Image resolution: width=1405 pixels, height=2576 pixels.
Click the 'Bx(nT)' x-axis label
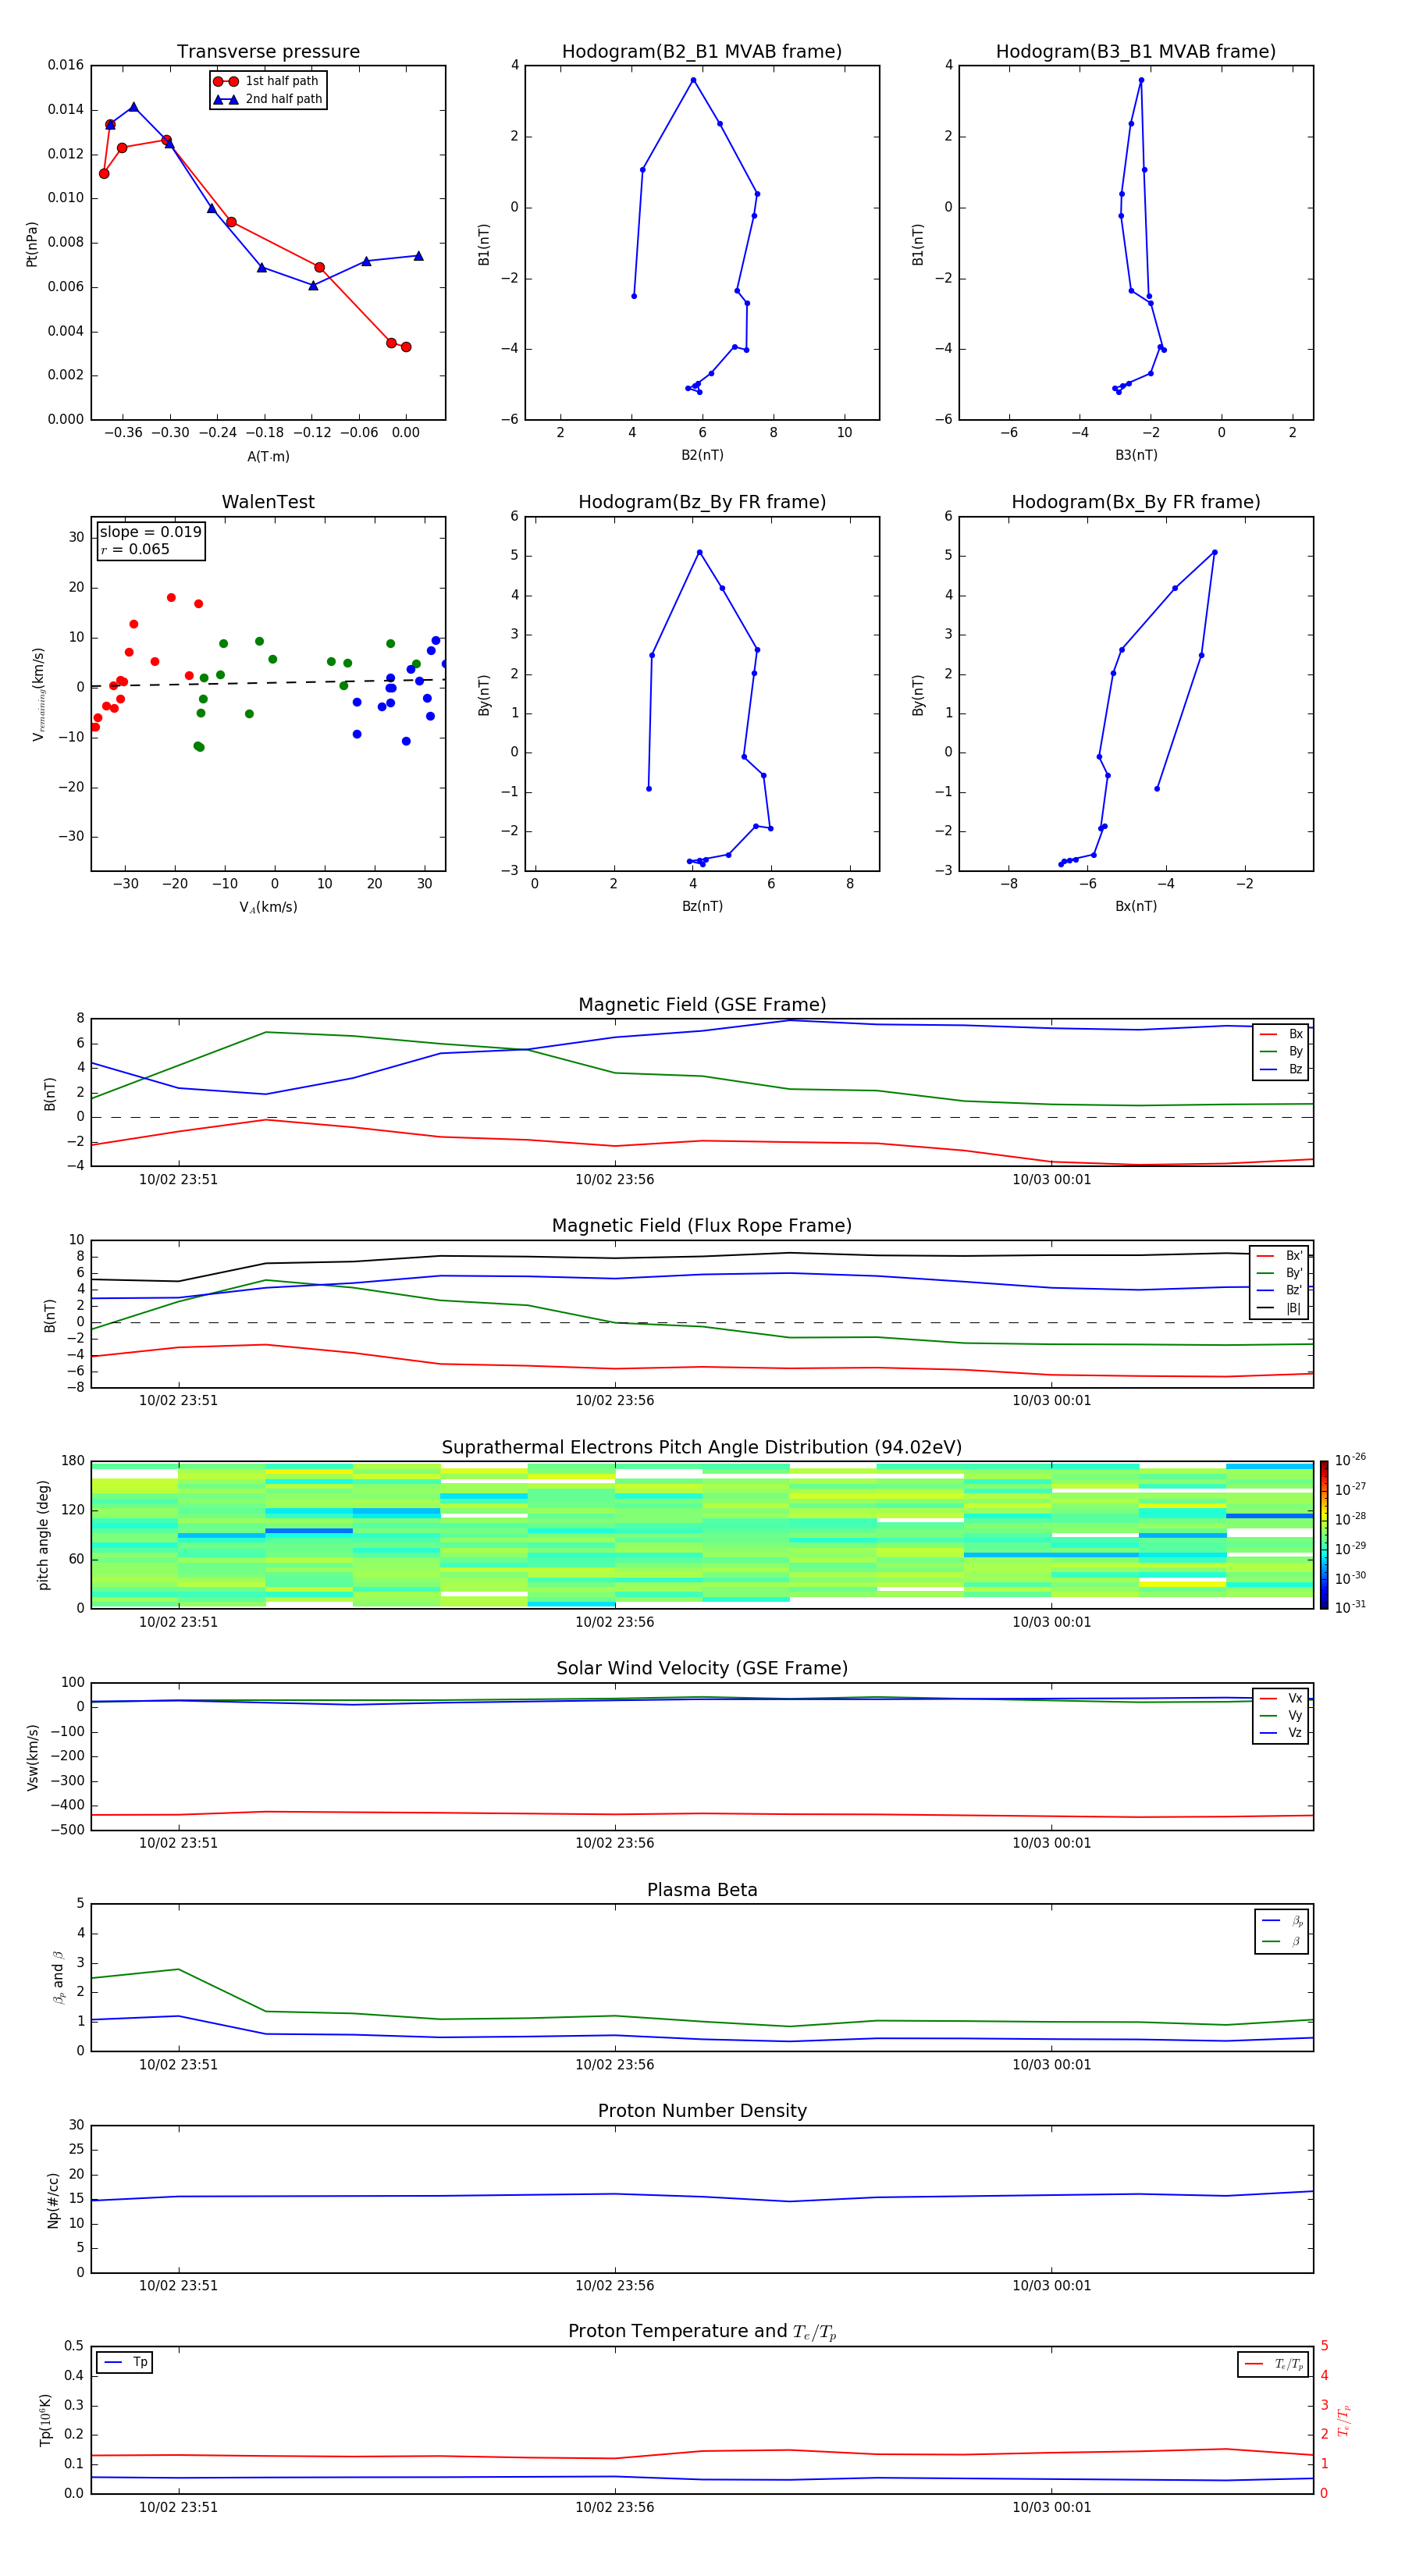(1136, 906)
